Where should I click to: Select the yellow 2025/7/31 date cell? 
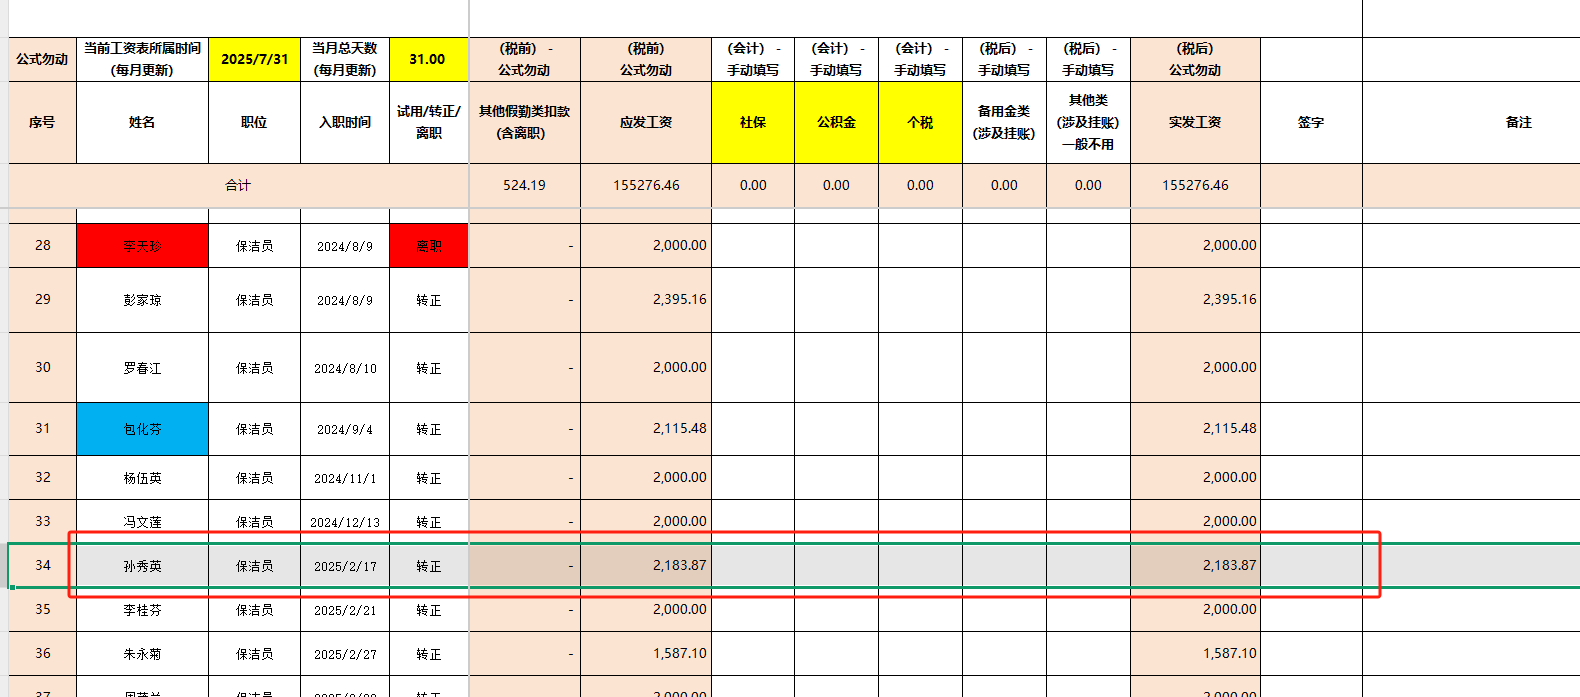tap(254, 60)
